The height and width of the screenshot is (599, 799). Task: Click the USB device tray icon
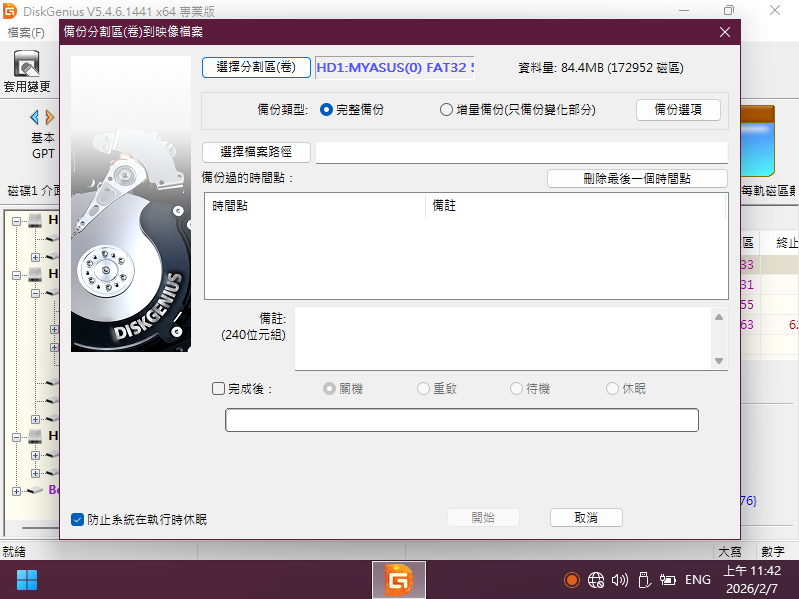click(644, 580)
